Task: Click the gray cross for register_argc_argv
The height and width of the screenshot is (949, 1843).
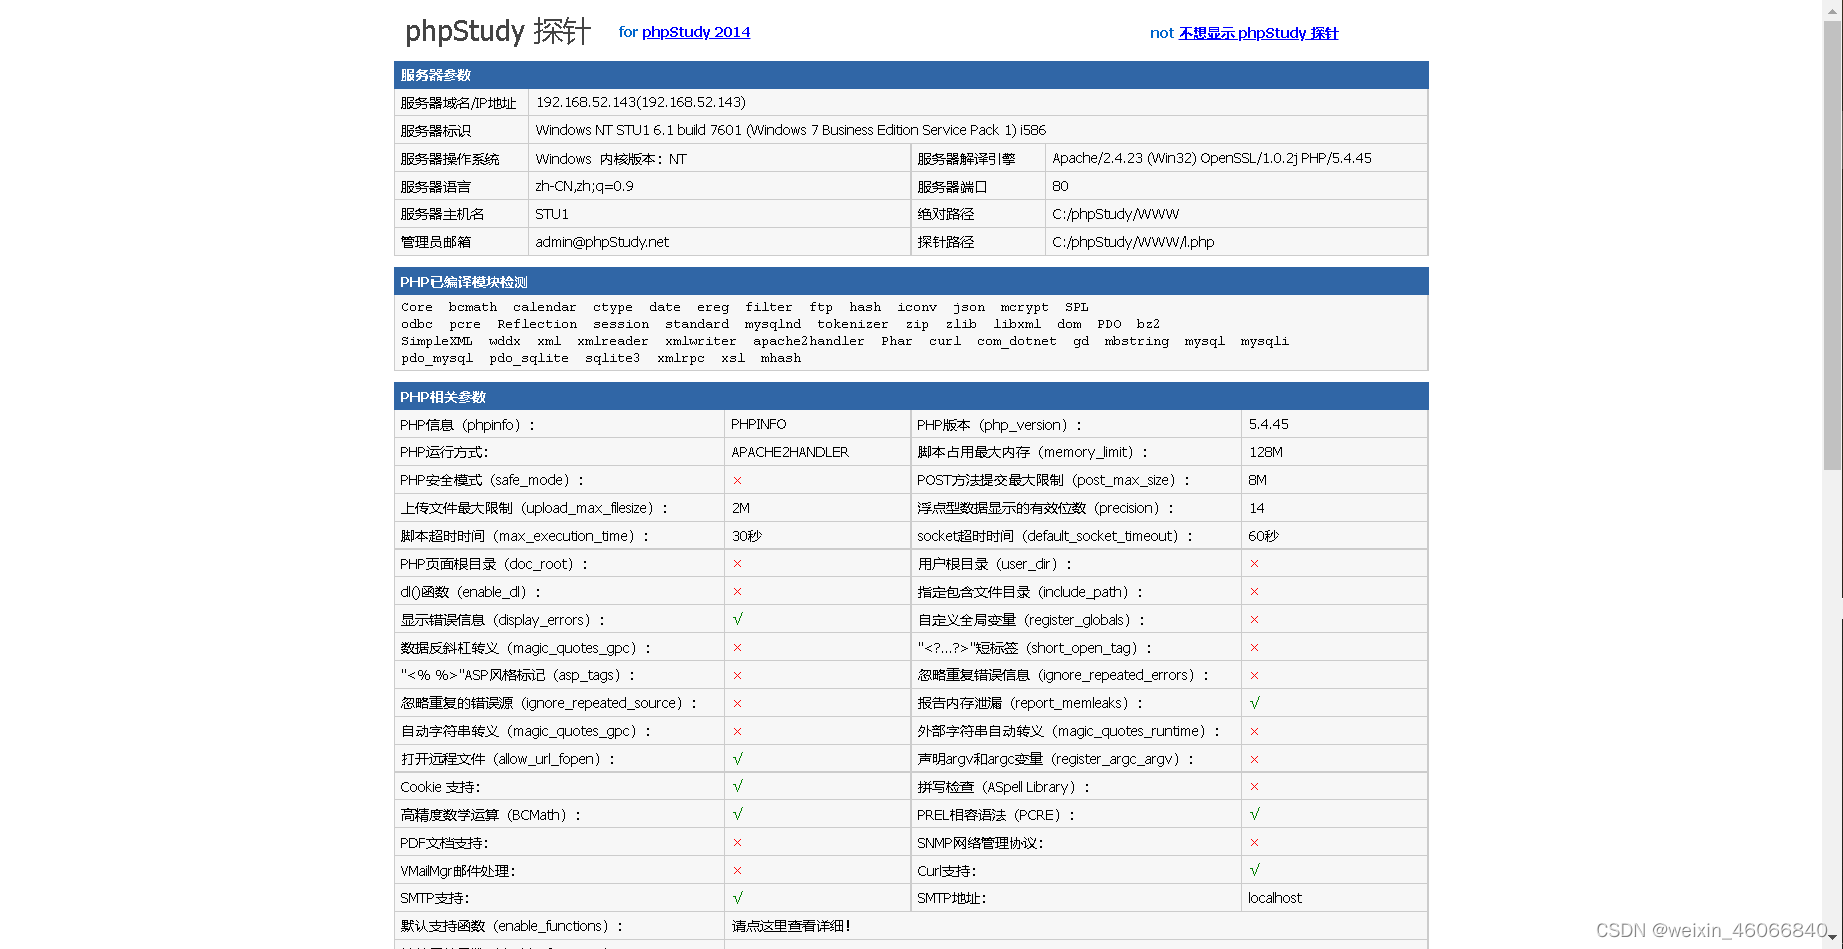Action: pyautogui.click(x=1255, y=759)
